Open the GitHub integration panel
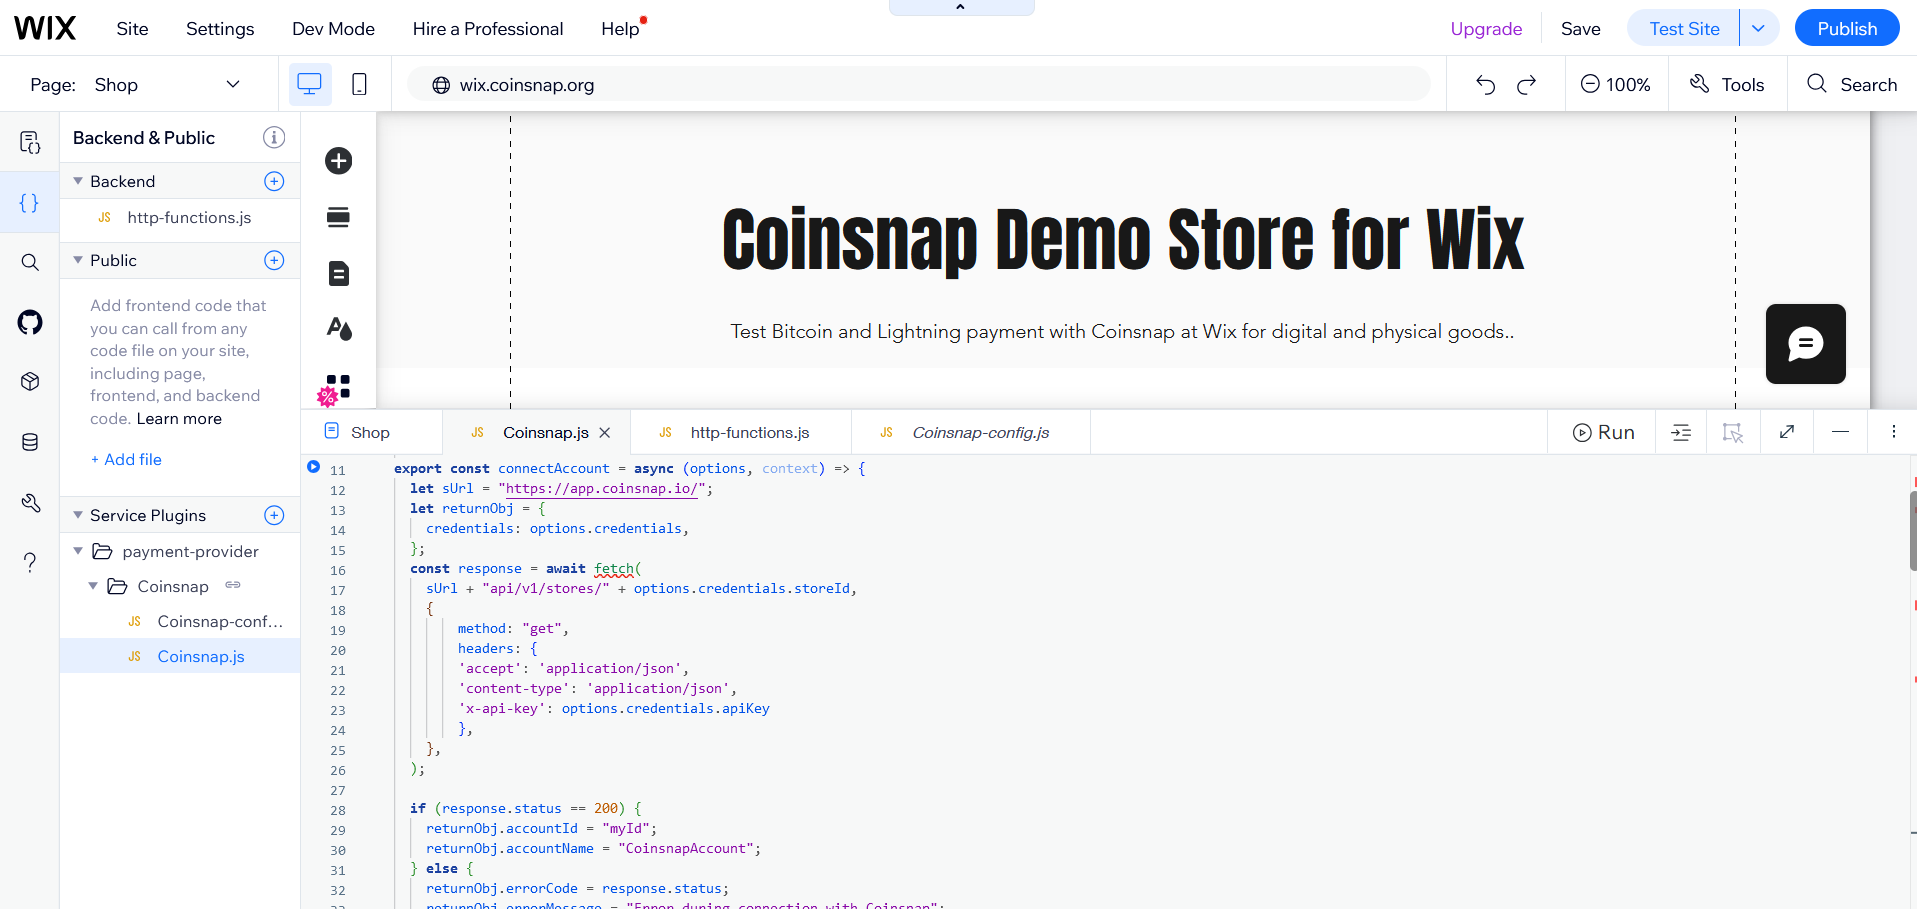1917x909 pixels. coord(30,322)
